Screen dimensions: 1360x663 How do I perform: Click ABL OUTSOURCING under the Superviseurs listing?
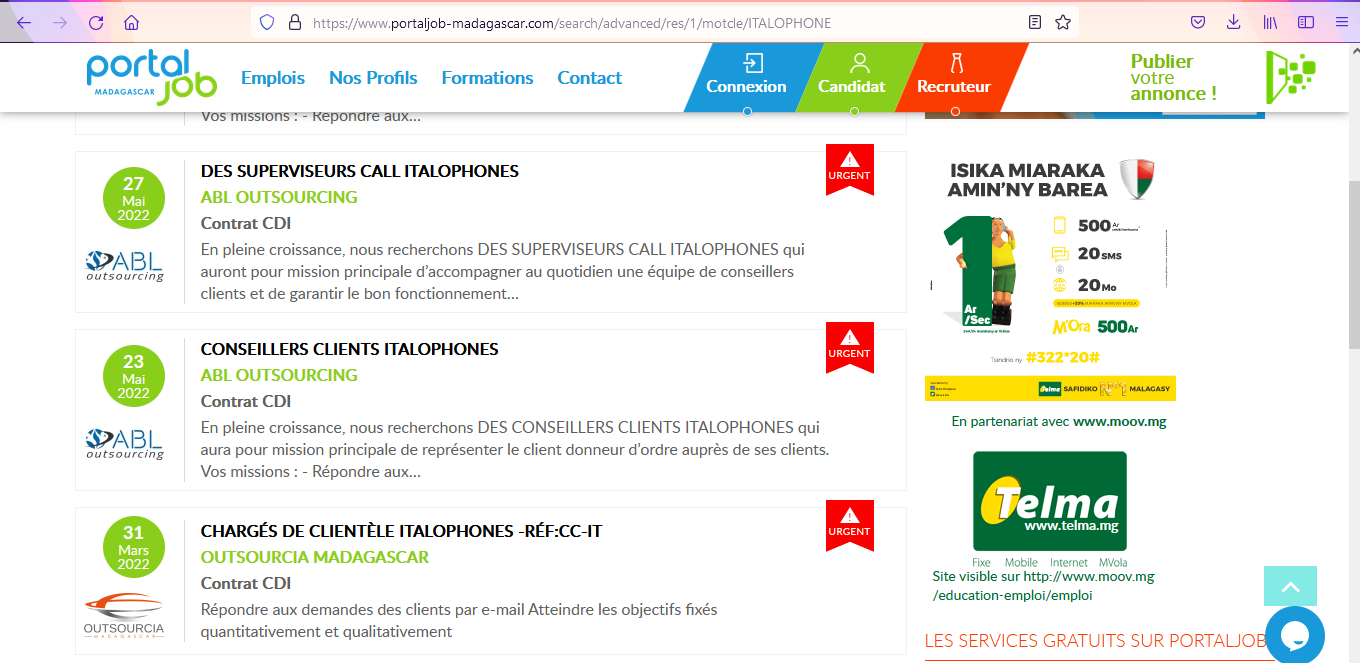279,197
